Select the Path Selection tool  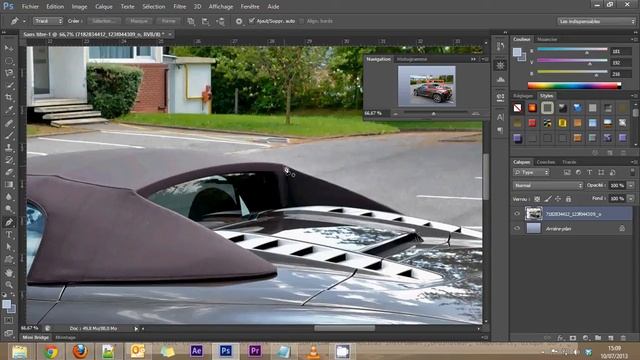point(9,247)
